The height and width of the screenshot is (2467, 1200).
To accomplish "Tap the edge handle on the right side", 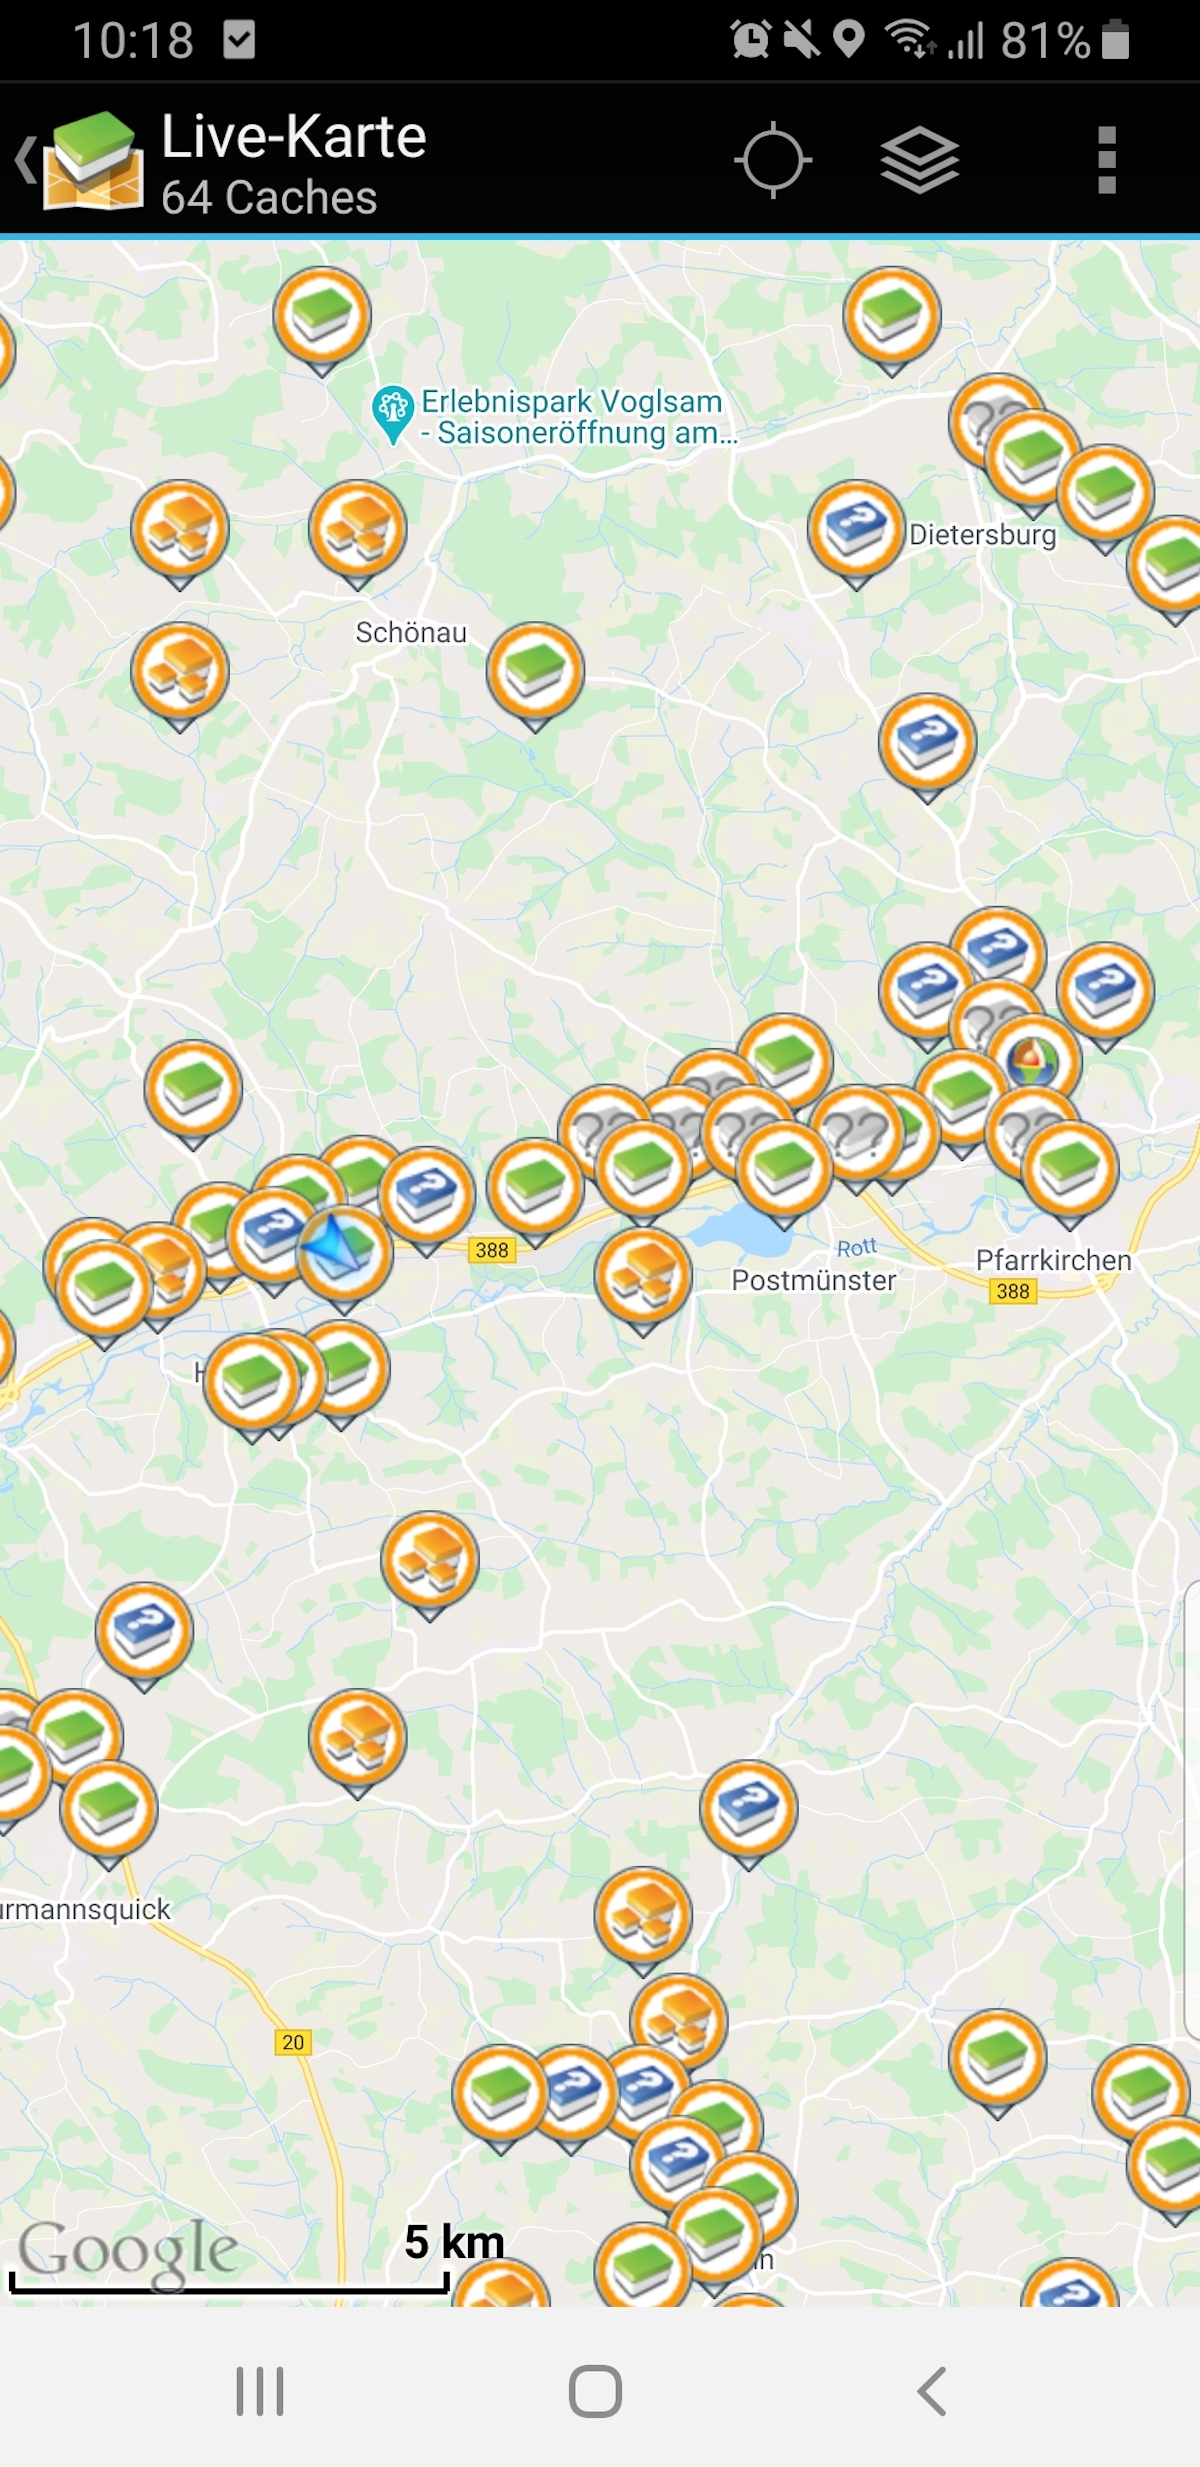I will pyautogui.click(x=1192, y=1809).
